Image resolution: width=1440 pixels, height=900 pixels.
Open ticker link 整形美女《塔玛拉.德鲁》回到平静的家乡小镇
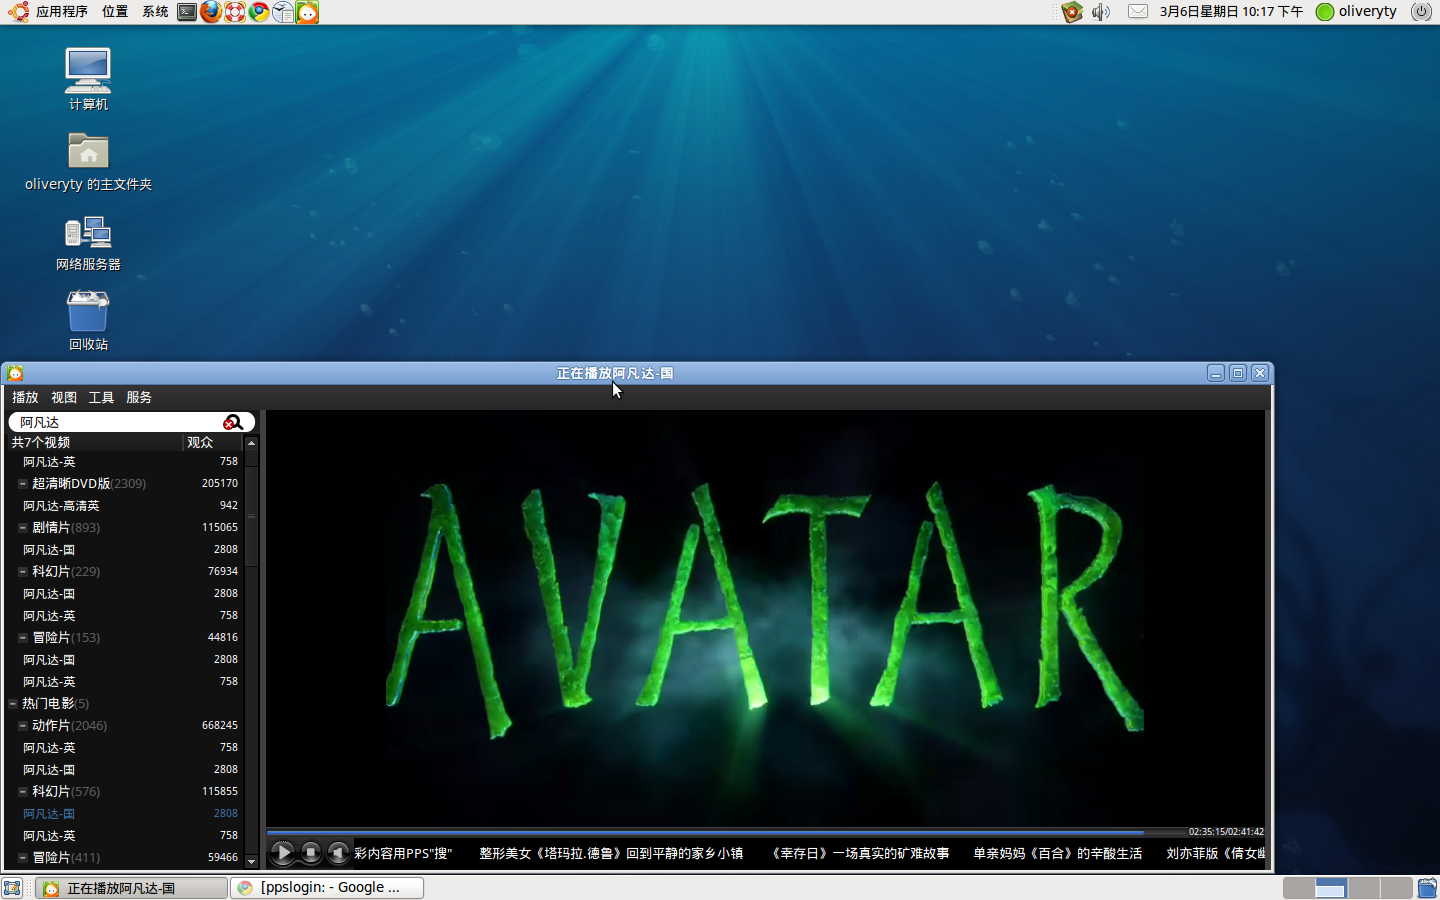tap(611, 853)
